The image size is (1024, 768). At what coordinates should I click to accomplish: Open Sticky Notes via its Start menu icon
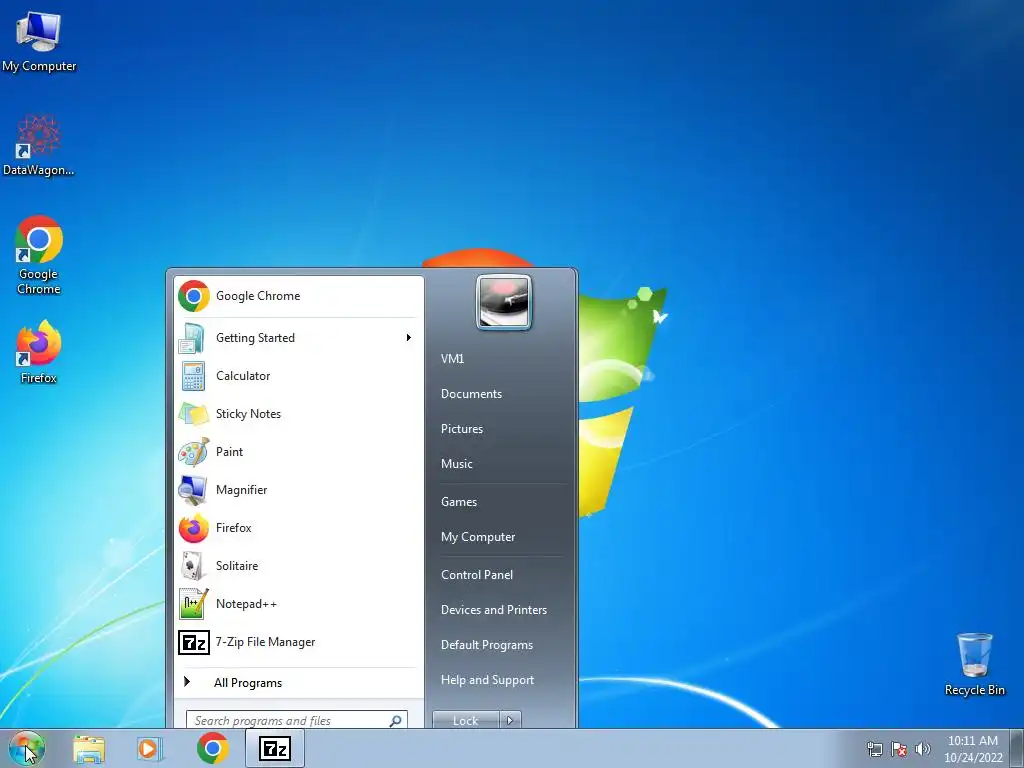(193, 413)
